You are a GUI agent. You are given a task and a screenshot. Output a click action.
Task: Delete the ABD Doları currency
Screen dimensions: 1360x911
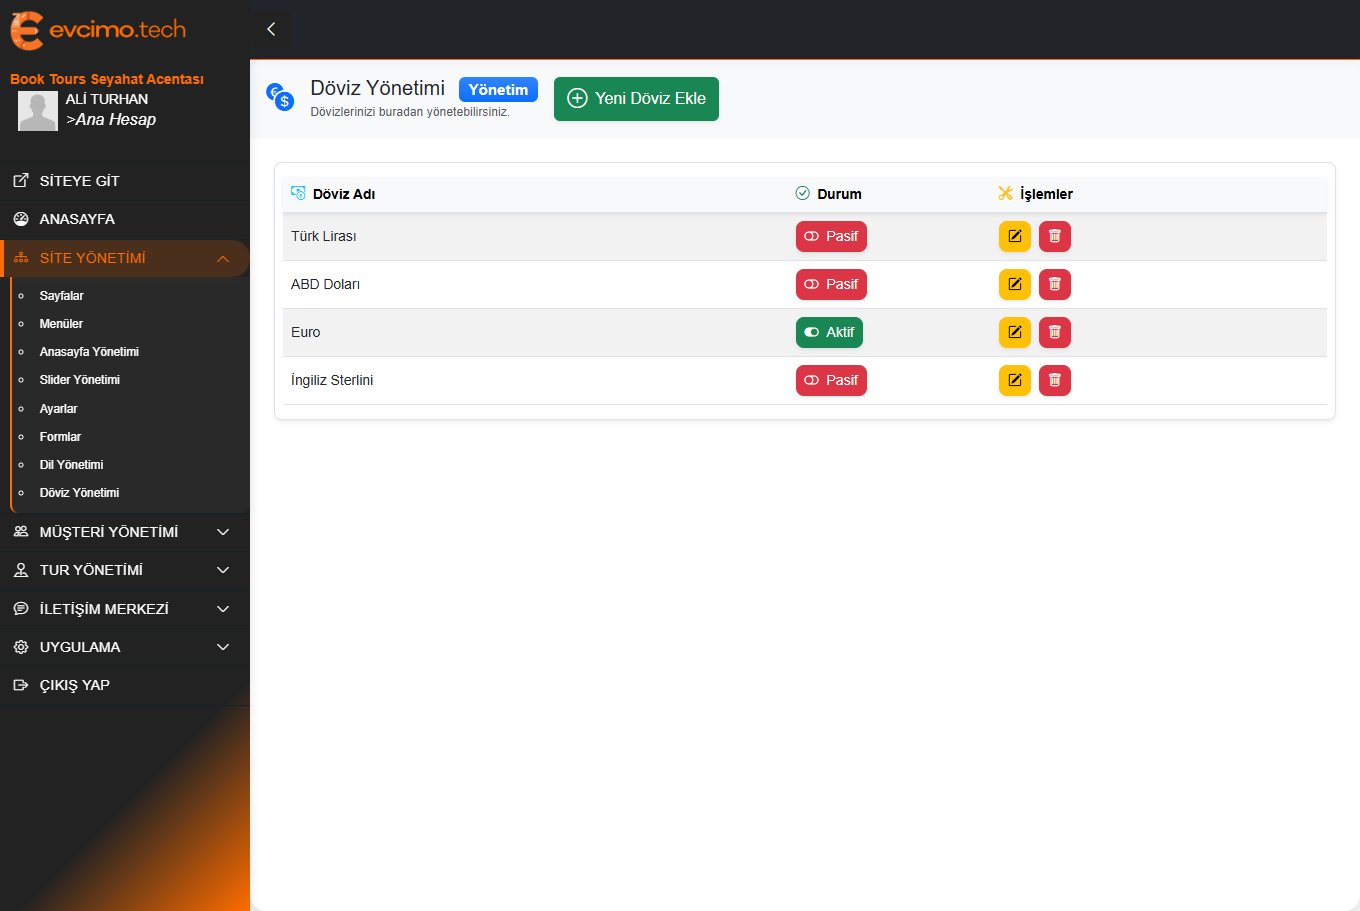tap(1054, 285)
